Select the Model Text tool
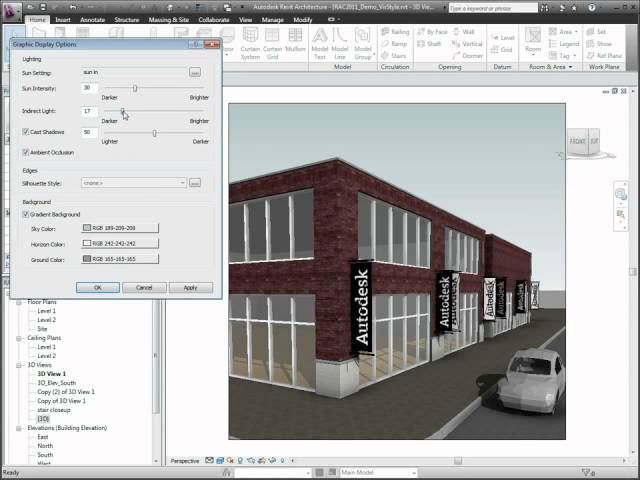 [320, 44]
